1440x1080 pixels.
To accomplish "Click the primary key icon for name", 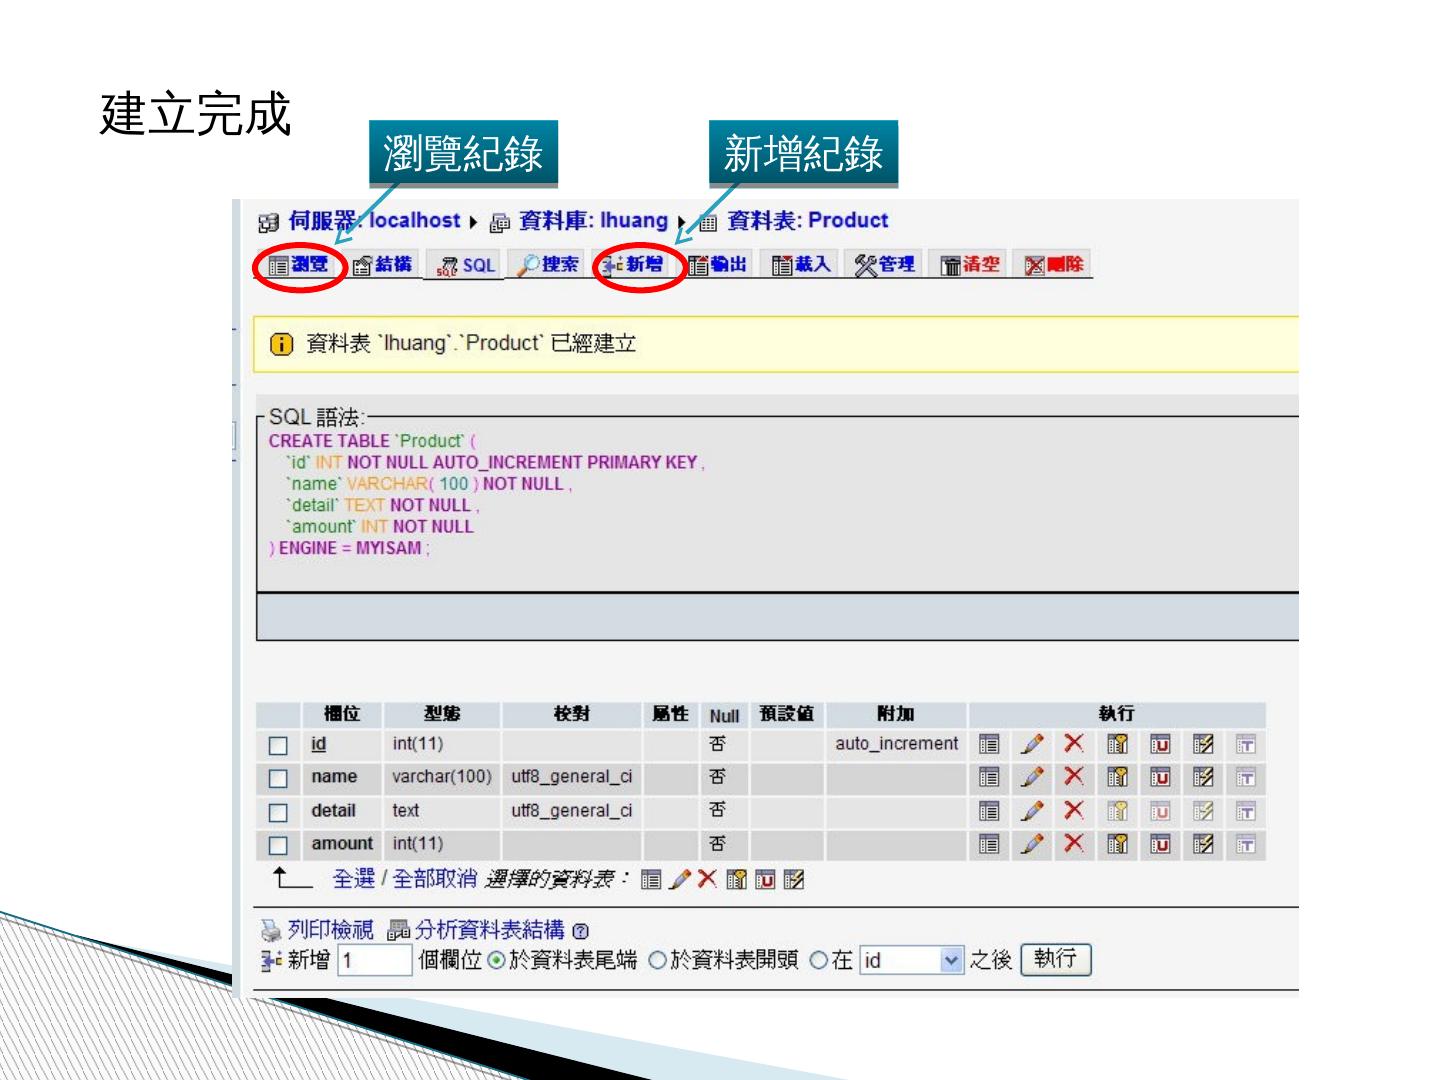I will 1117,777.
